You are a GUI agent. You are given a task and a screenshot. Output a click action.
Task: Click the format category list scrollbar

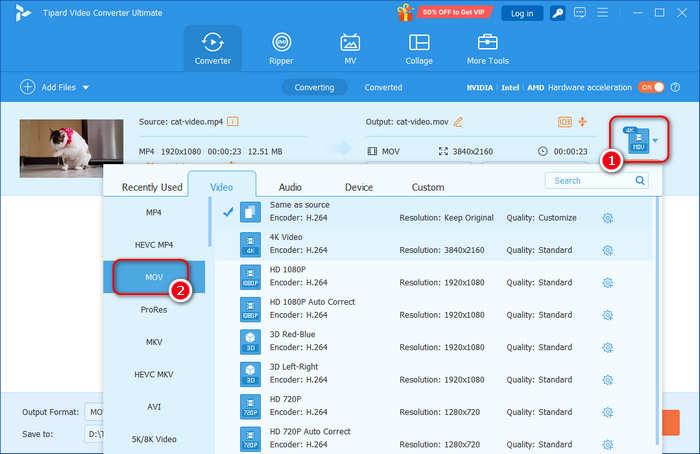209,222
